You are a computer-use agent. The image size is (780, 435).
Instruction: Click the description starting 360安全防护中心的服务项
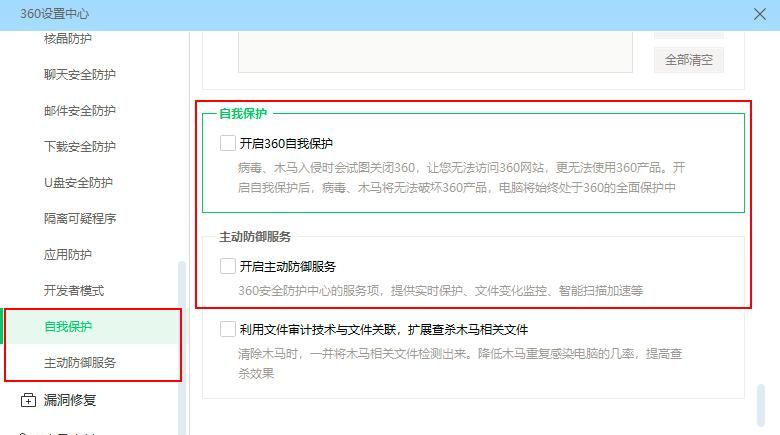440,291
